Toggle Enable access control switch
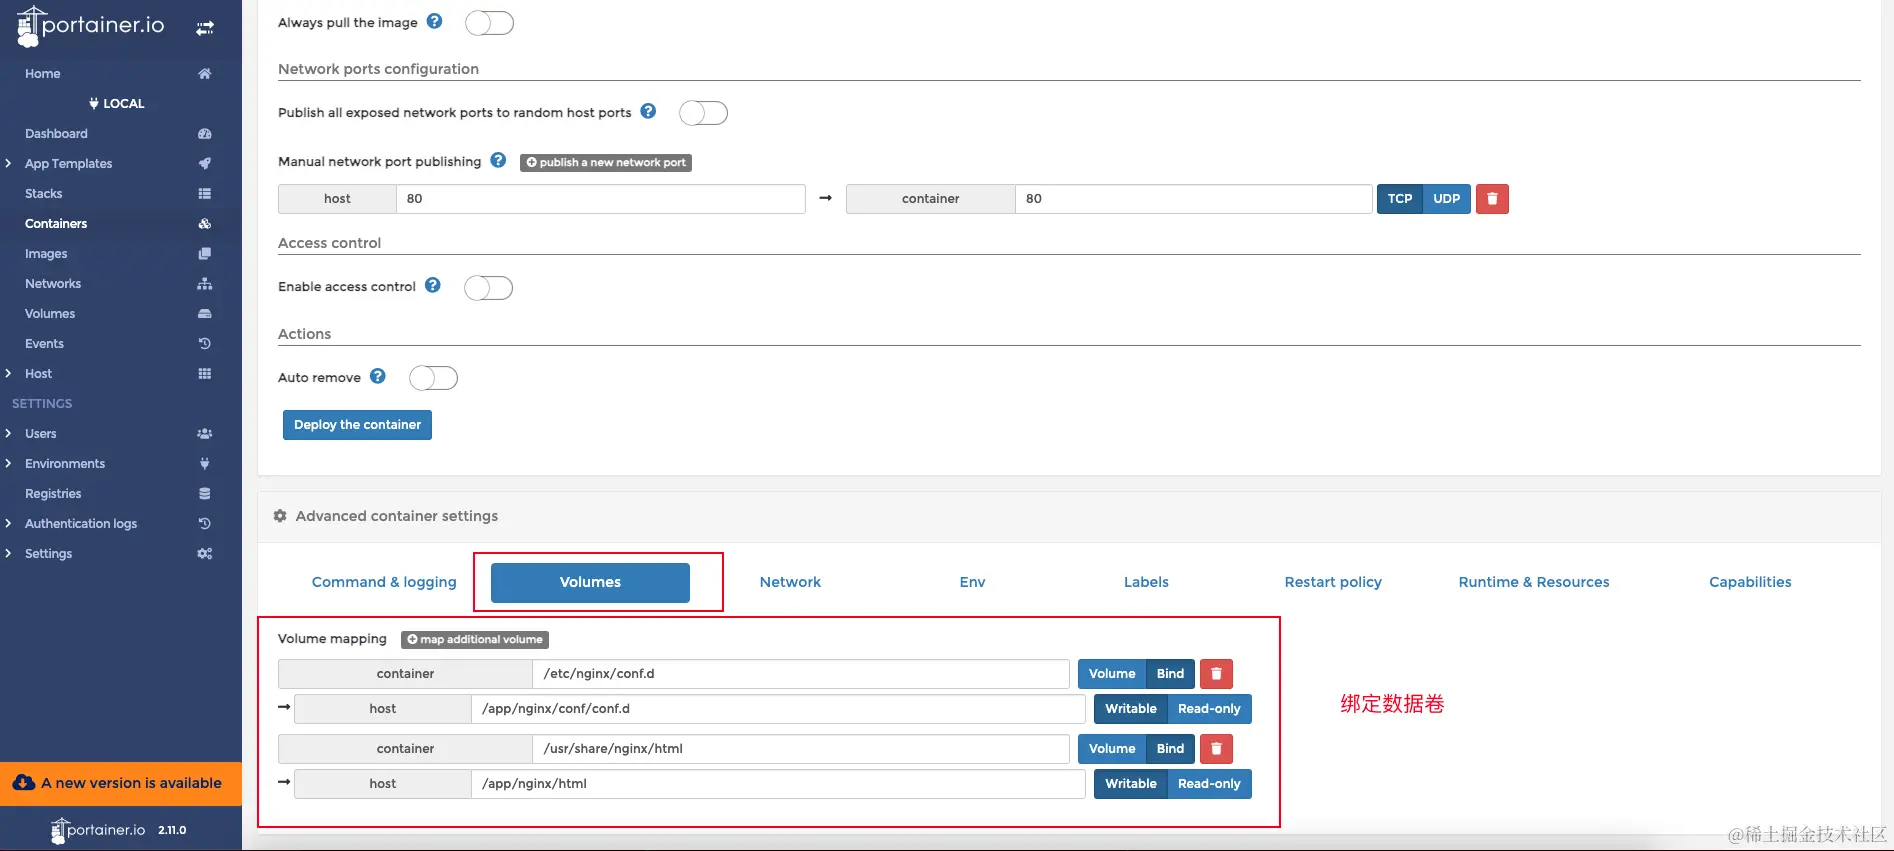Screen dimensions: 1894x851 click(489, 288)
